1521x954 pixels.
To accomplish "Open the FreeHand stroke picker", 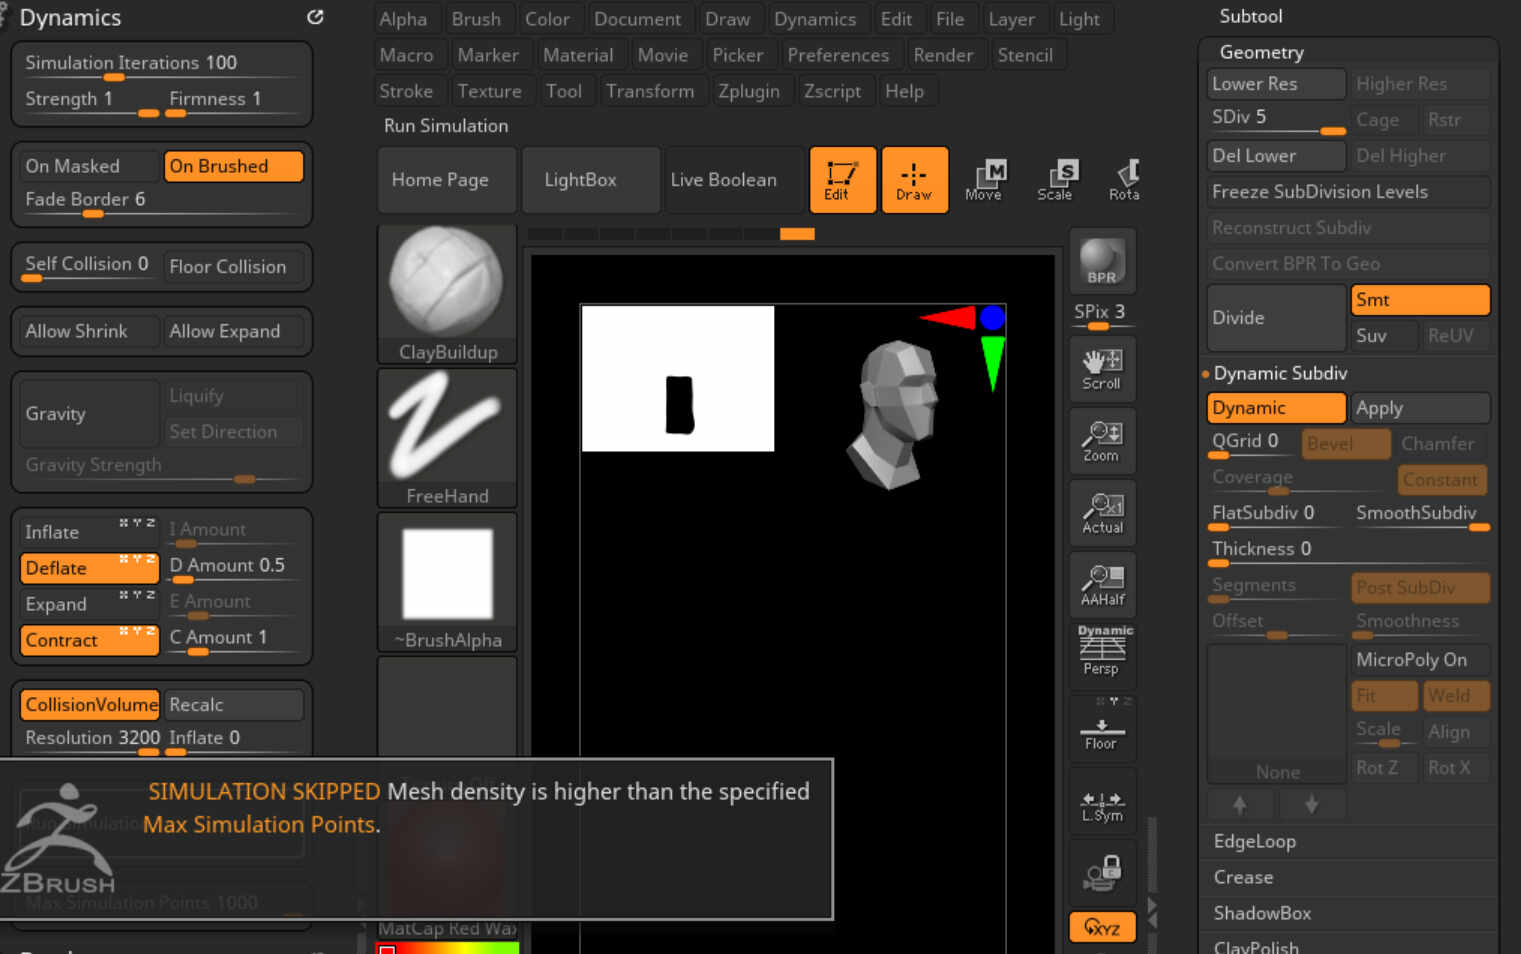I will 447,437.
